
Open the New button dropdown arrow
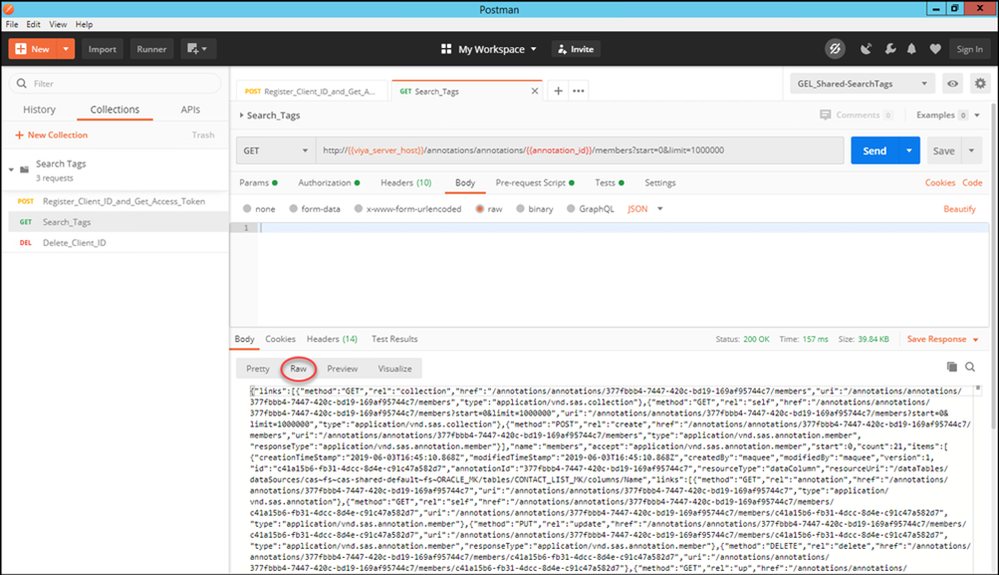tap(66, 49)
